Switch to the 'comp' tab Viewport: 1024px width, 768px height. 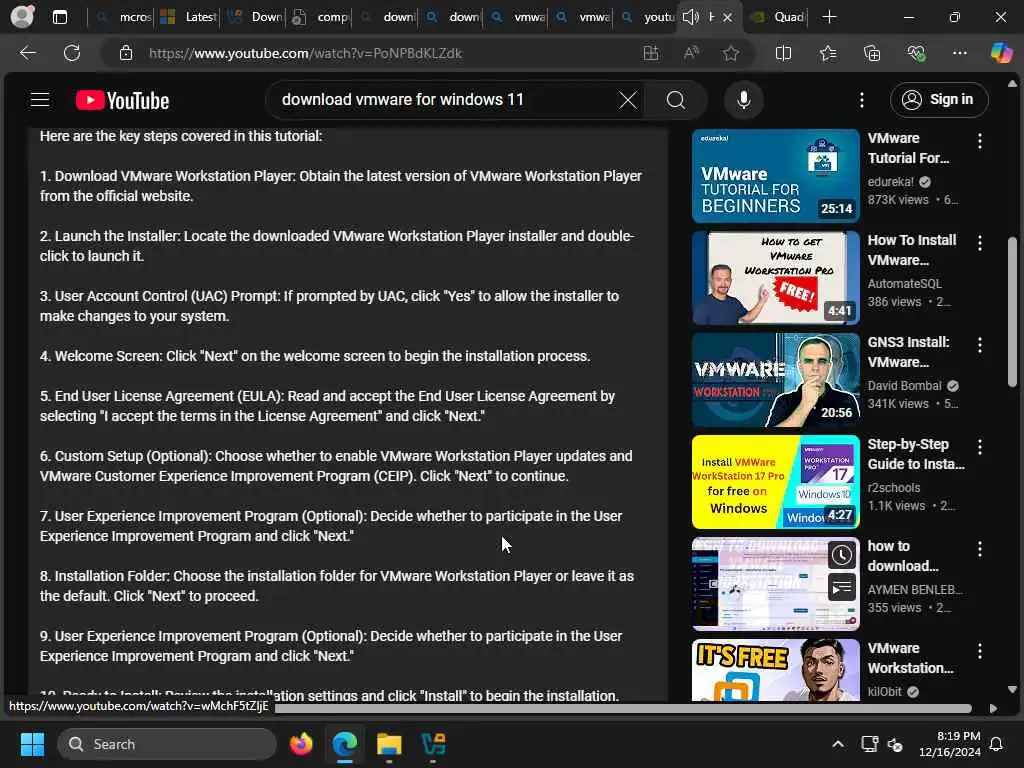point(321,17)
